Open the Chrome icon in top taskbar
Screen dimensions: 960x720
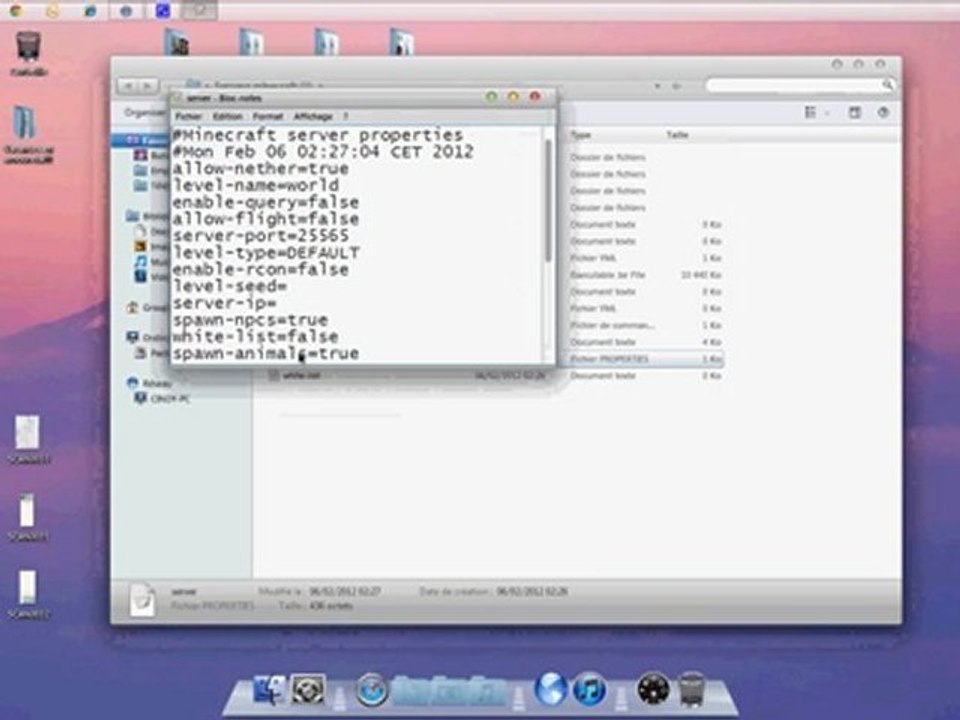click(x=16, y=10)
